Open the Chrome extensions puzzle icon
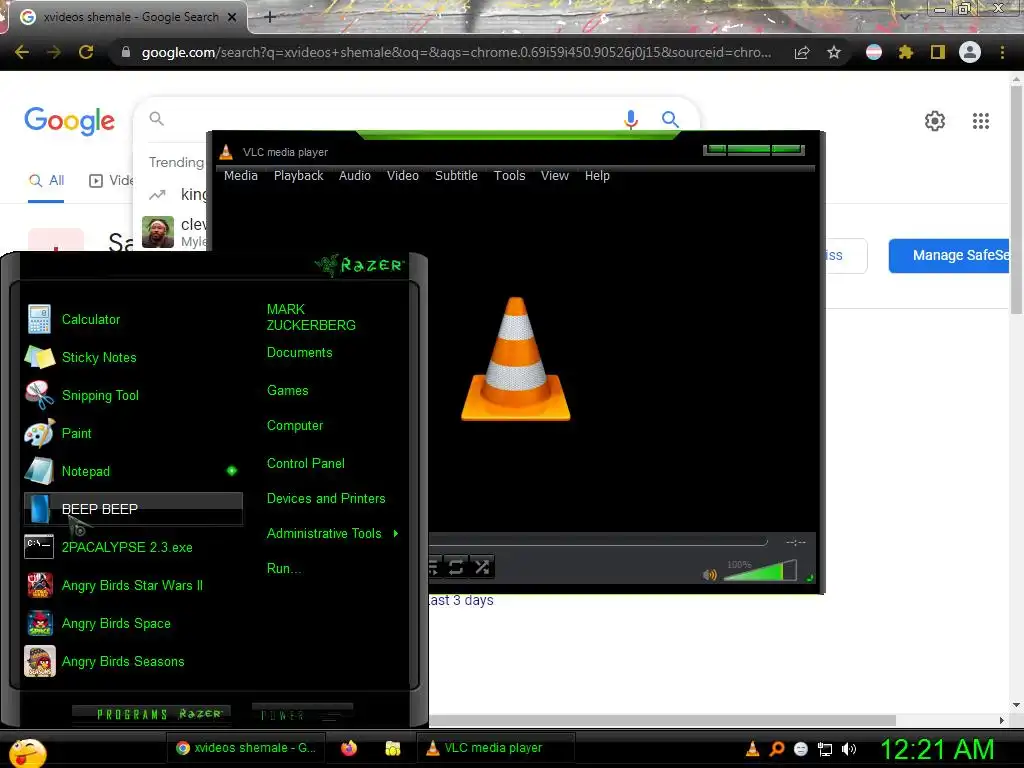This screenshot has height=768, width=1024. point(905,52)
